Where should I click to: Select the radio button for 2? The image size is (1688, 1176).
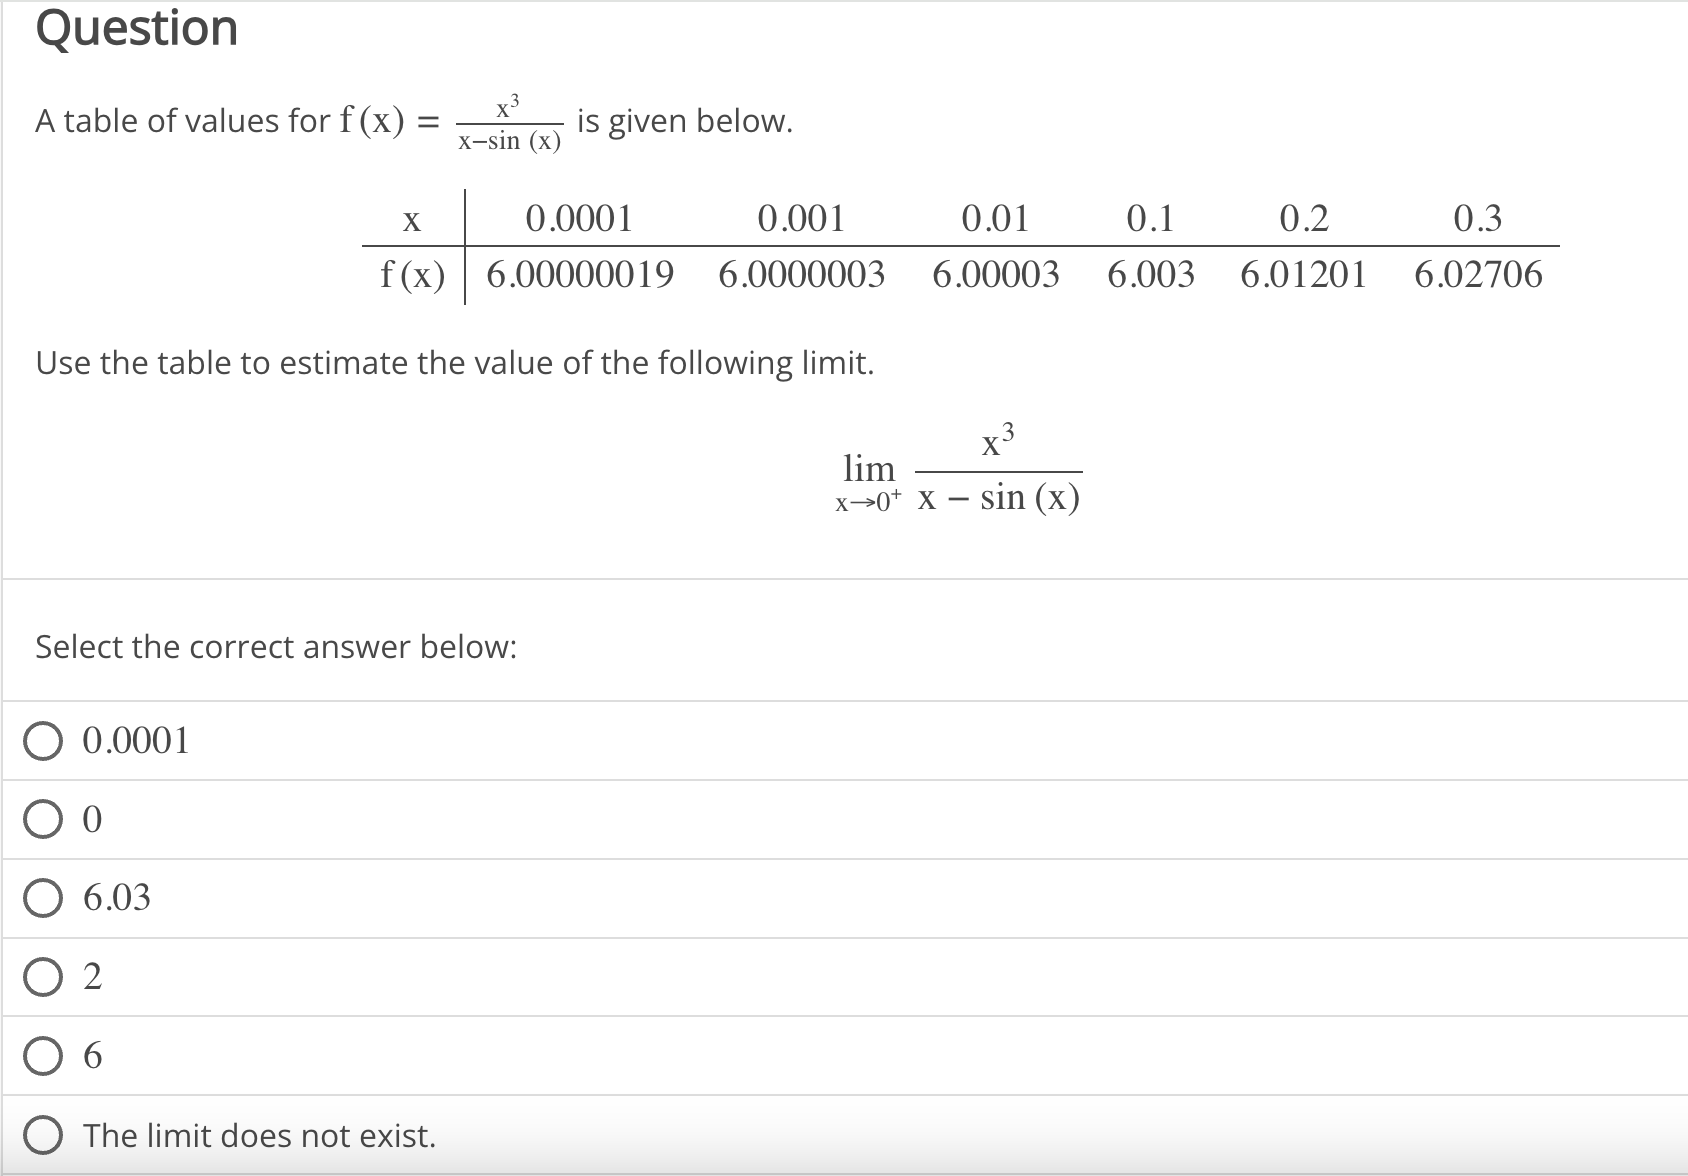coord(42,977)
